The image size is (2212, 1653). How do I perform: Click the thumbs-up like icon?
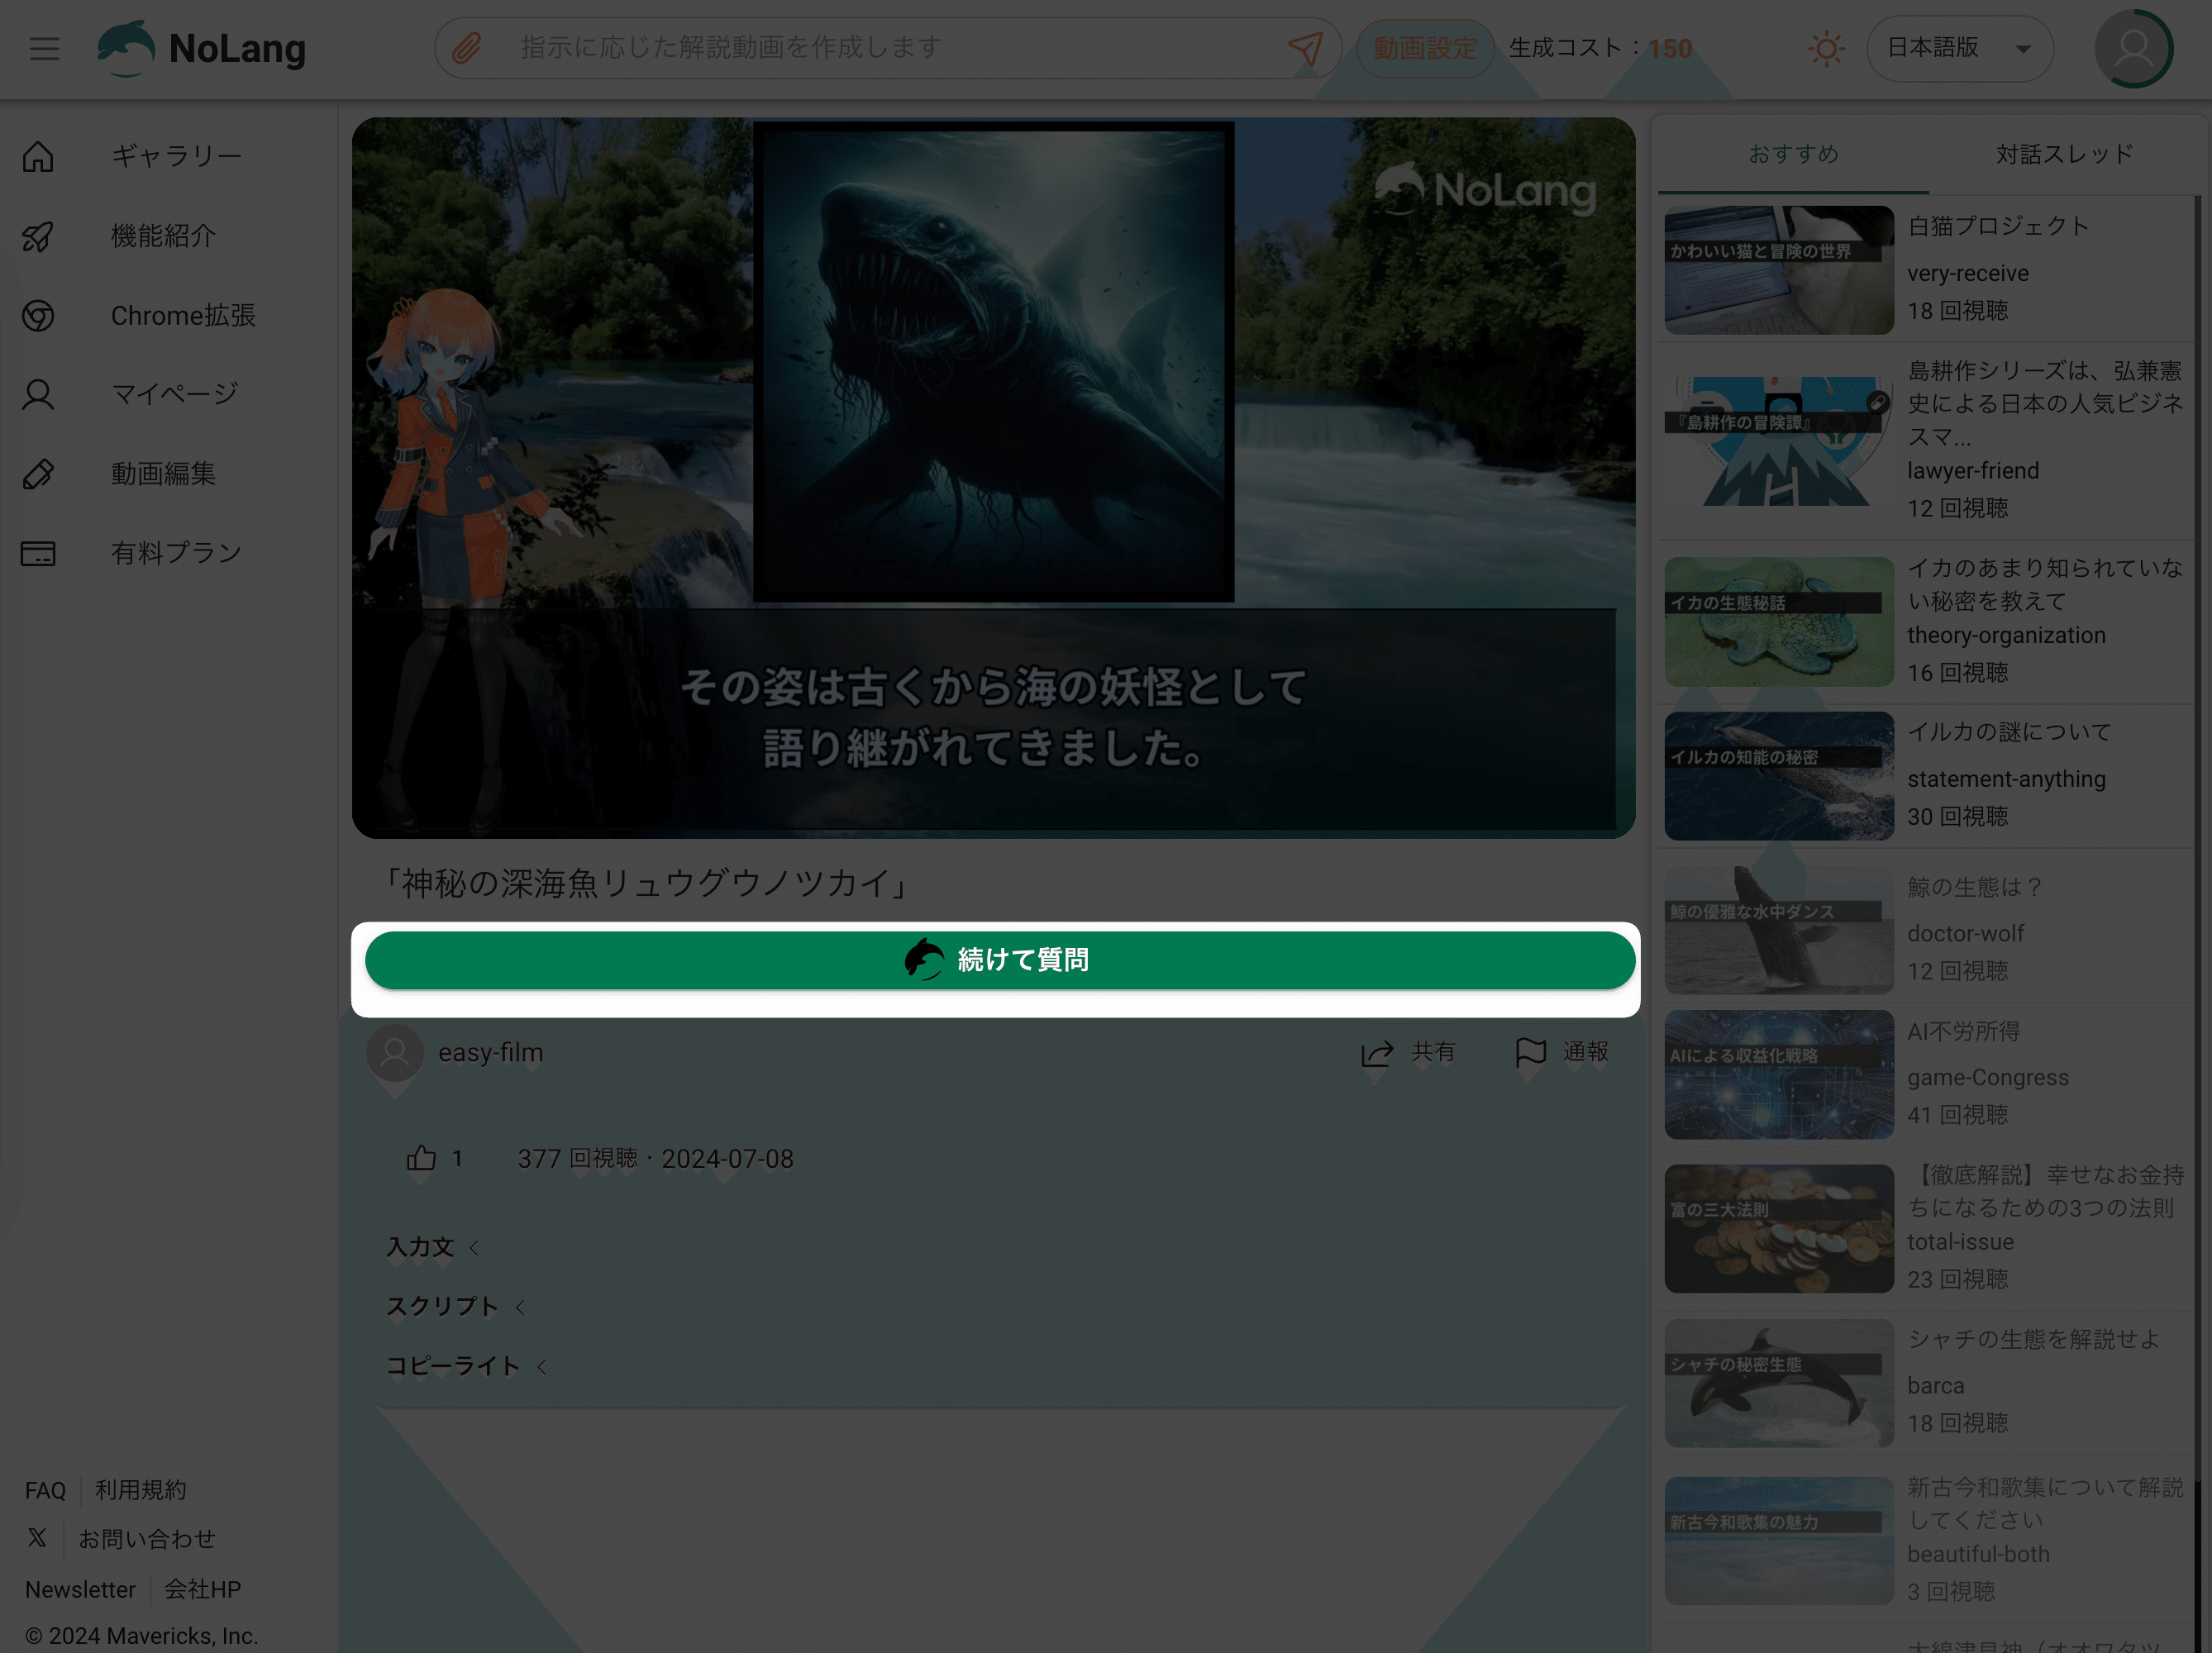click(421, 1158)
